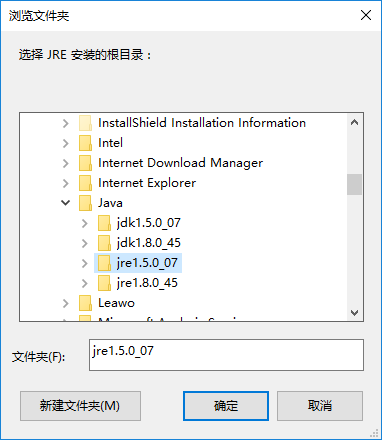This screenshot has height=440, width=382.
Task: Click the 确定 confirm button
Action: point(226,406)
